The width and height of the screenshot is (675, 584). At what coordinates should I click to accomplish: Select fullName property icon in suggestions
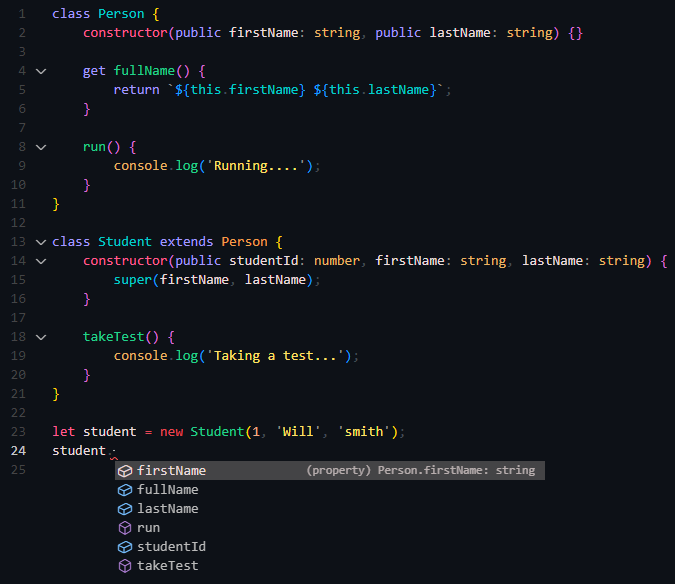pyautogui.click(x=125, y=490)
